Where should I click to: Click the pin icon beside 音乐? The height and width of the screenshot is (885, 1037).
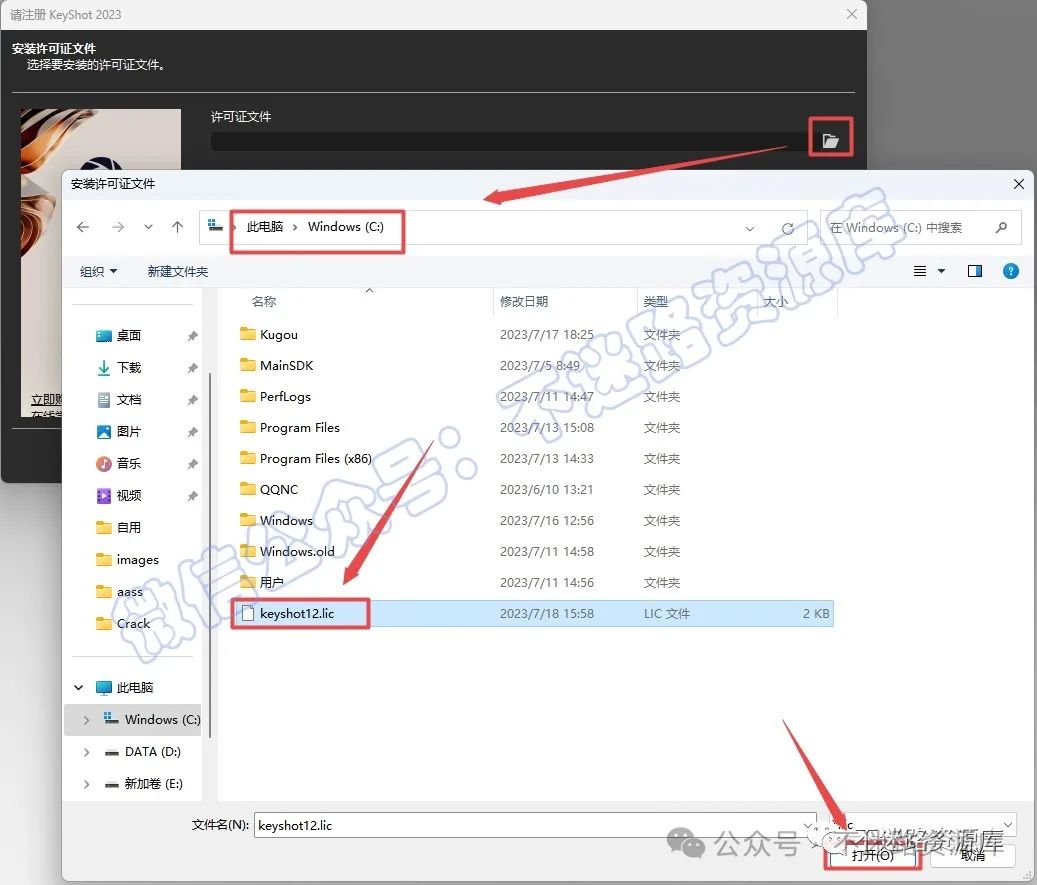point(192,464)
